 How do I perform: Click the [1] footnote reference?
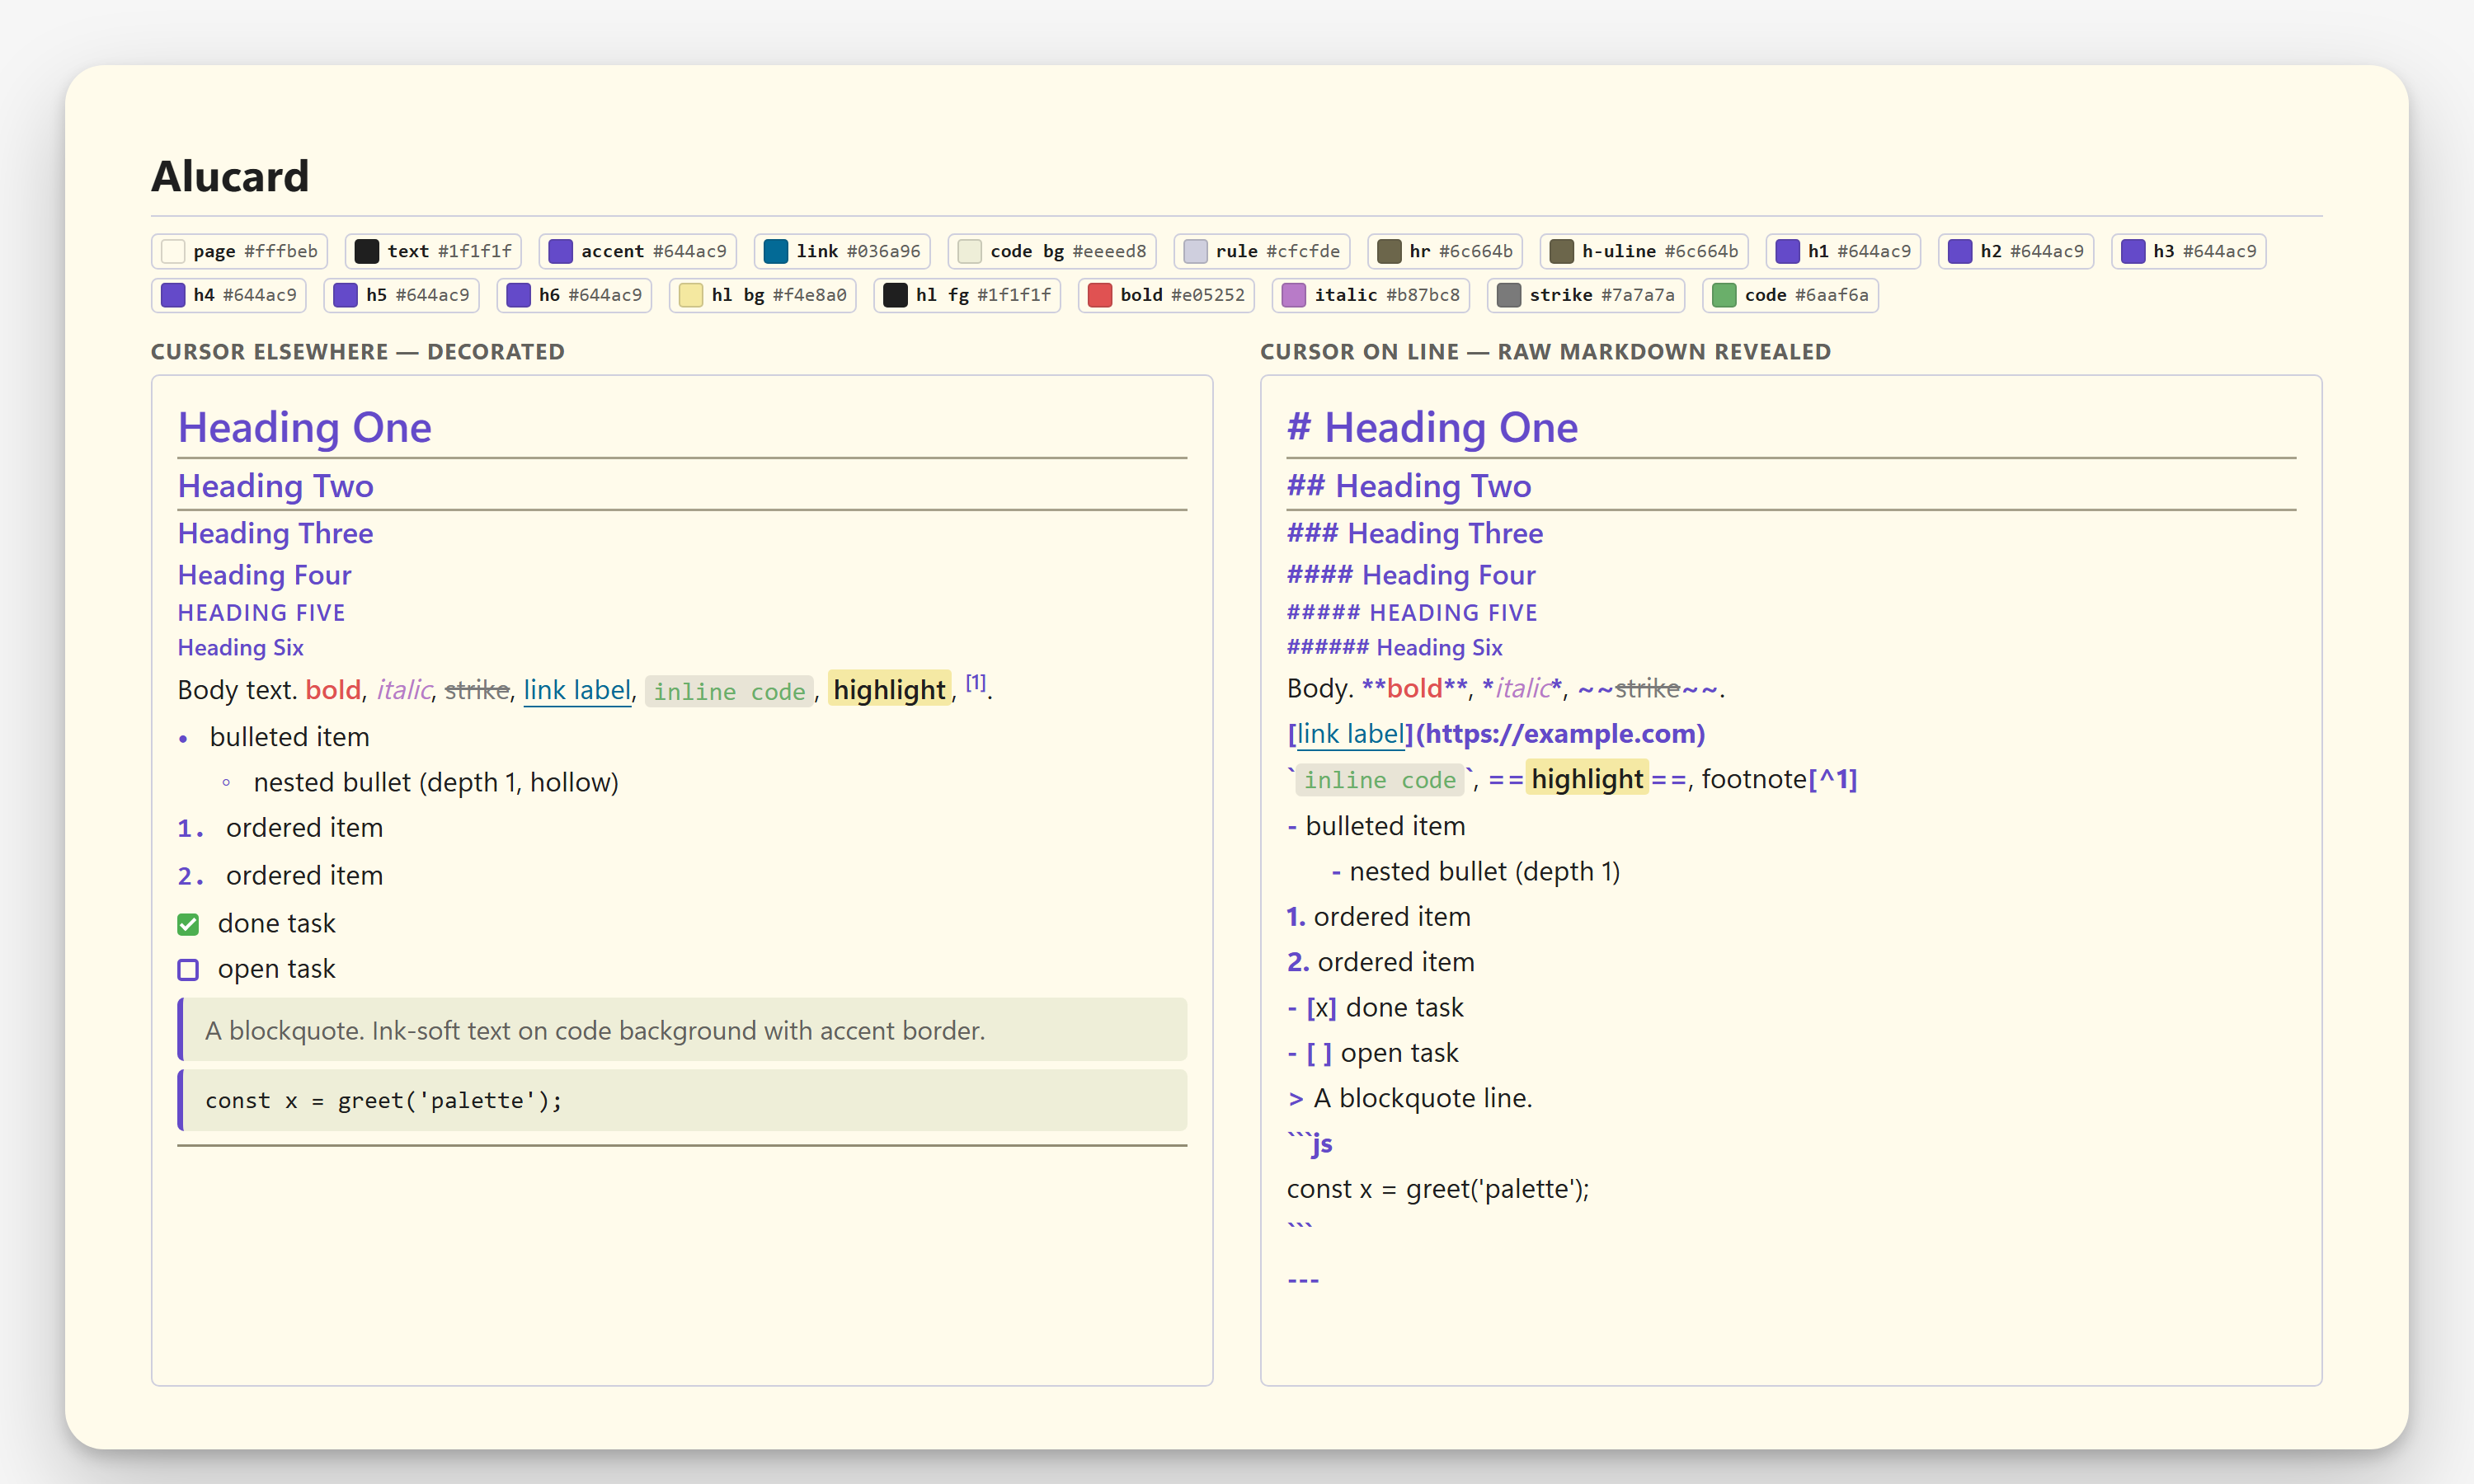point(976,682)
